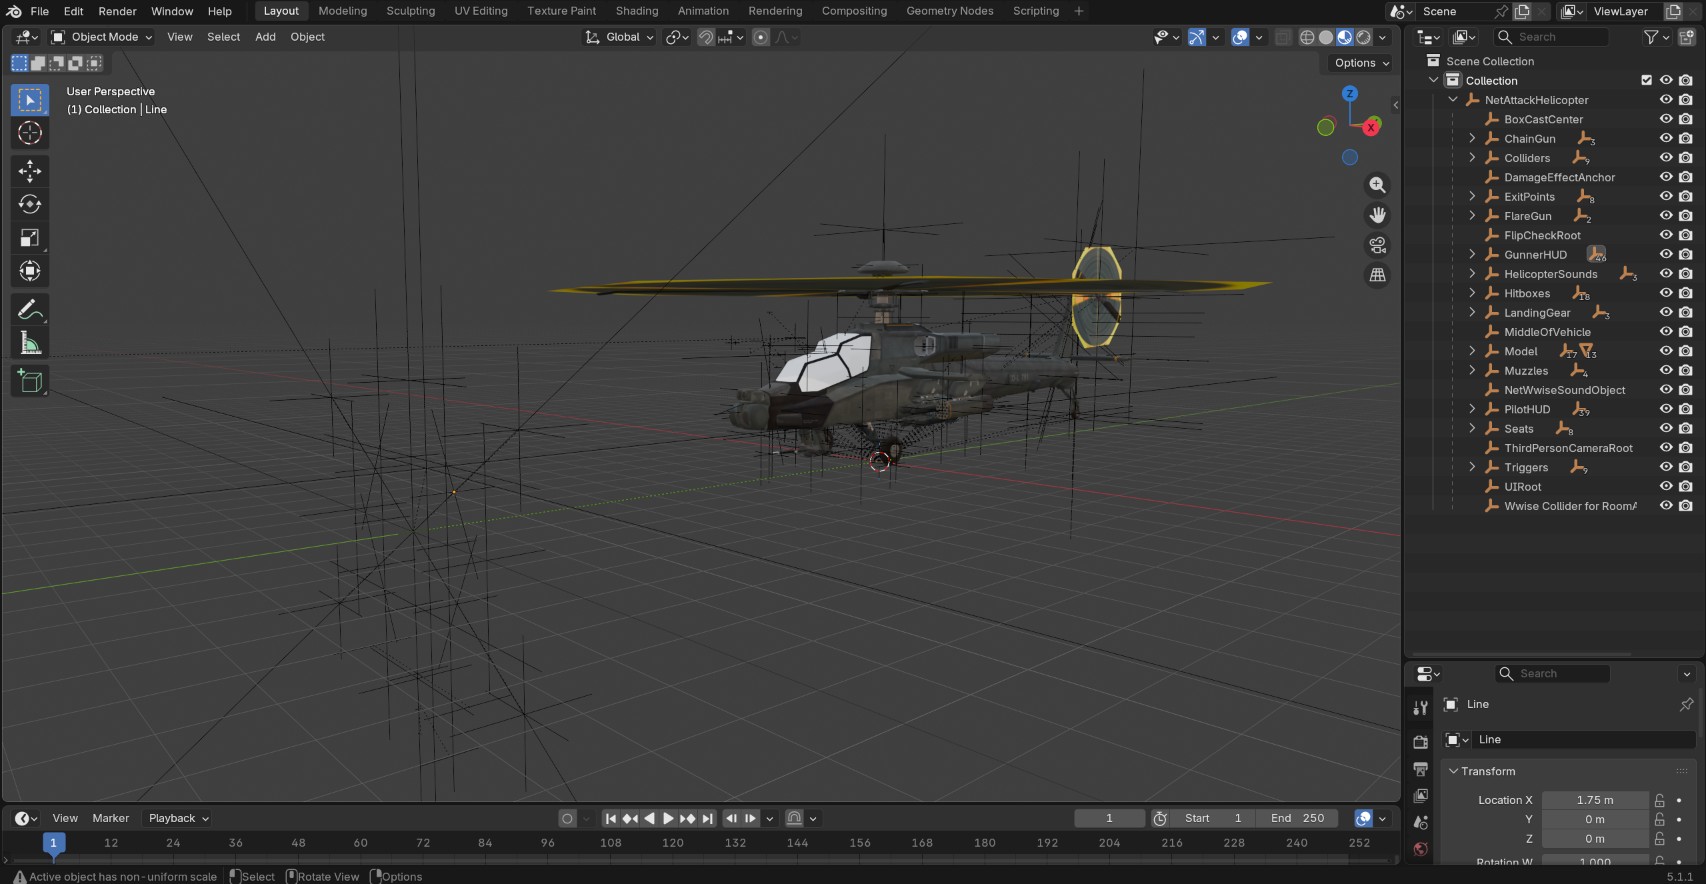Switch to wireframe viewport shading
Image resolution: width=1706 pixels, height=884 pixels.
point(1307,37)
